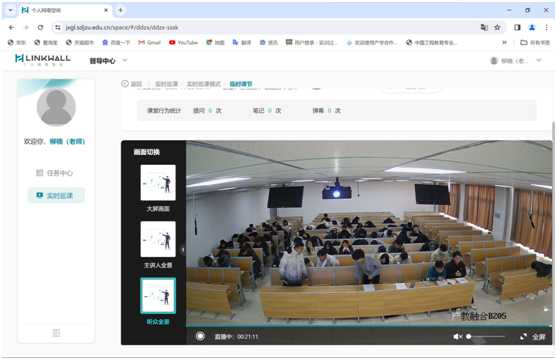The image size is (557, 360).
Task: Switch to the 主讲人全景 view thumbnail
Action: [158, 239]
